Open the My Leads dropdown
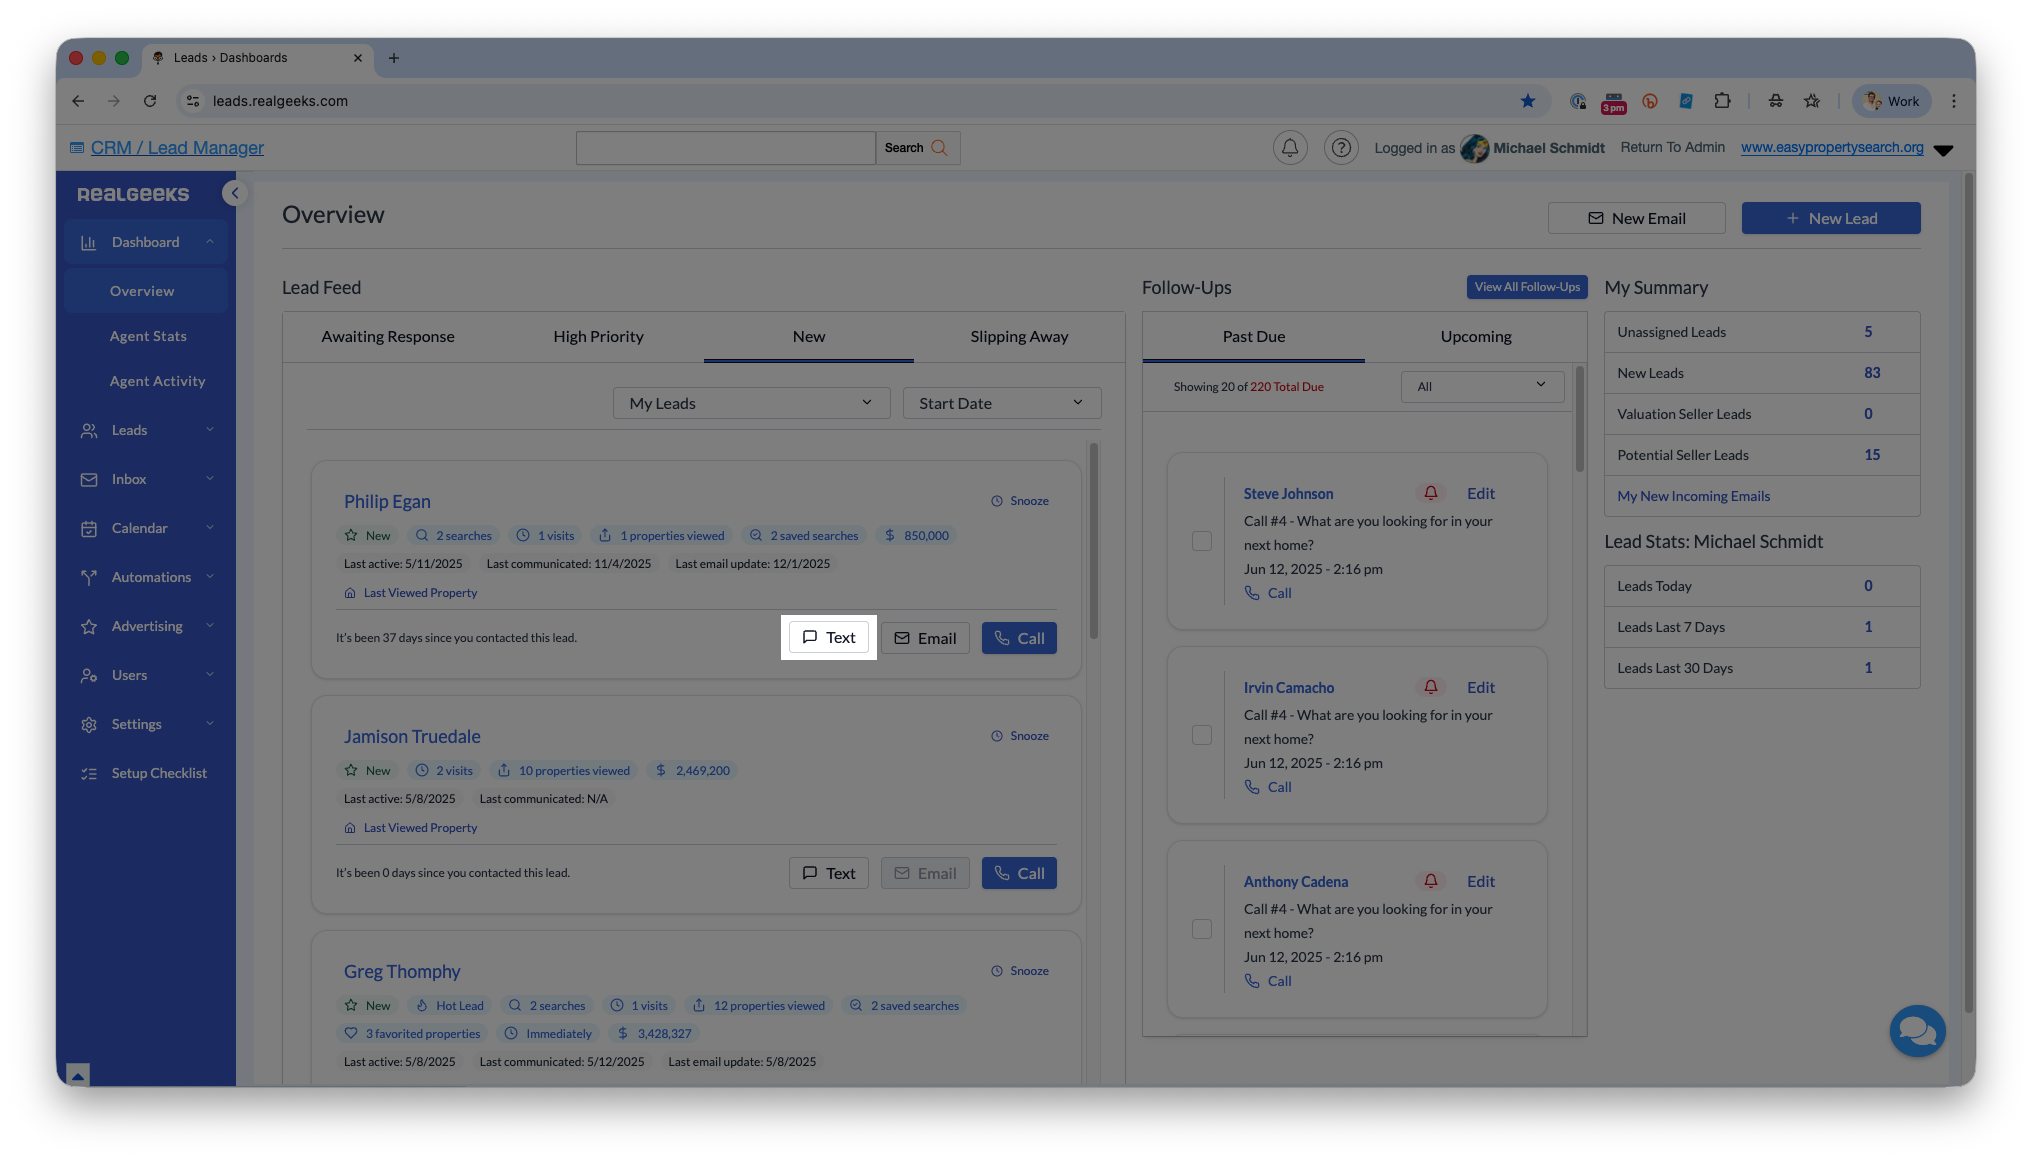Screen dimensions: 2032x1161 [x=751, y=403]
